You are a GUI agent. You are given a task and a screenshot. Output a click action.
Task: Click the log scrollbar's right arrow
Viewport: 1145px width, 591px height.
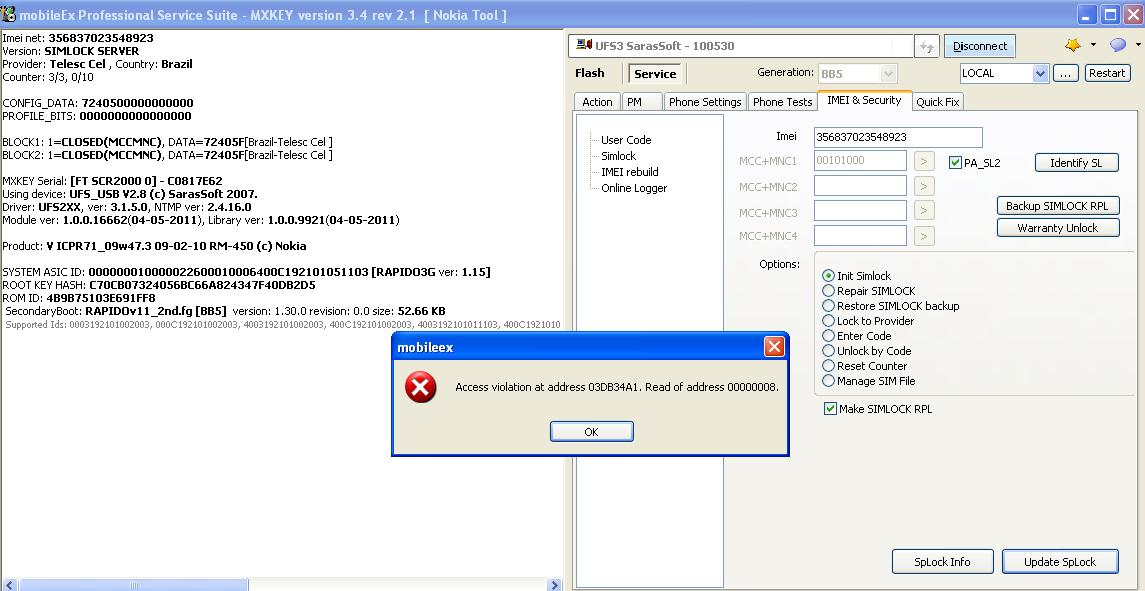pos(554,585)
